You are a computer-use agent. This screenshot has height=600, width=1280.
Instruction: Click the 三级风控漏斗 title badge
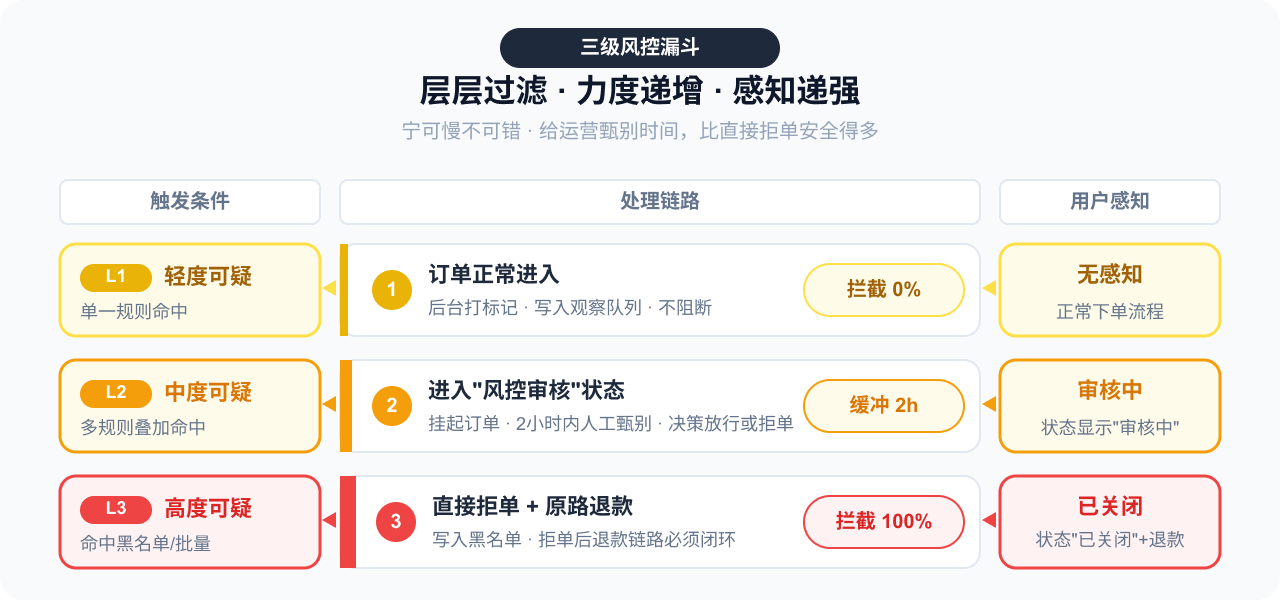click(640, 48)
